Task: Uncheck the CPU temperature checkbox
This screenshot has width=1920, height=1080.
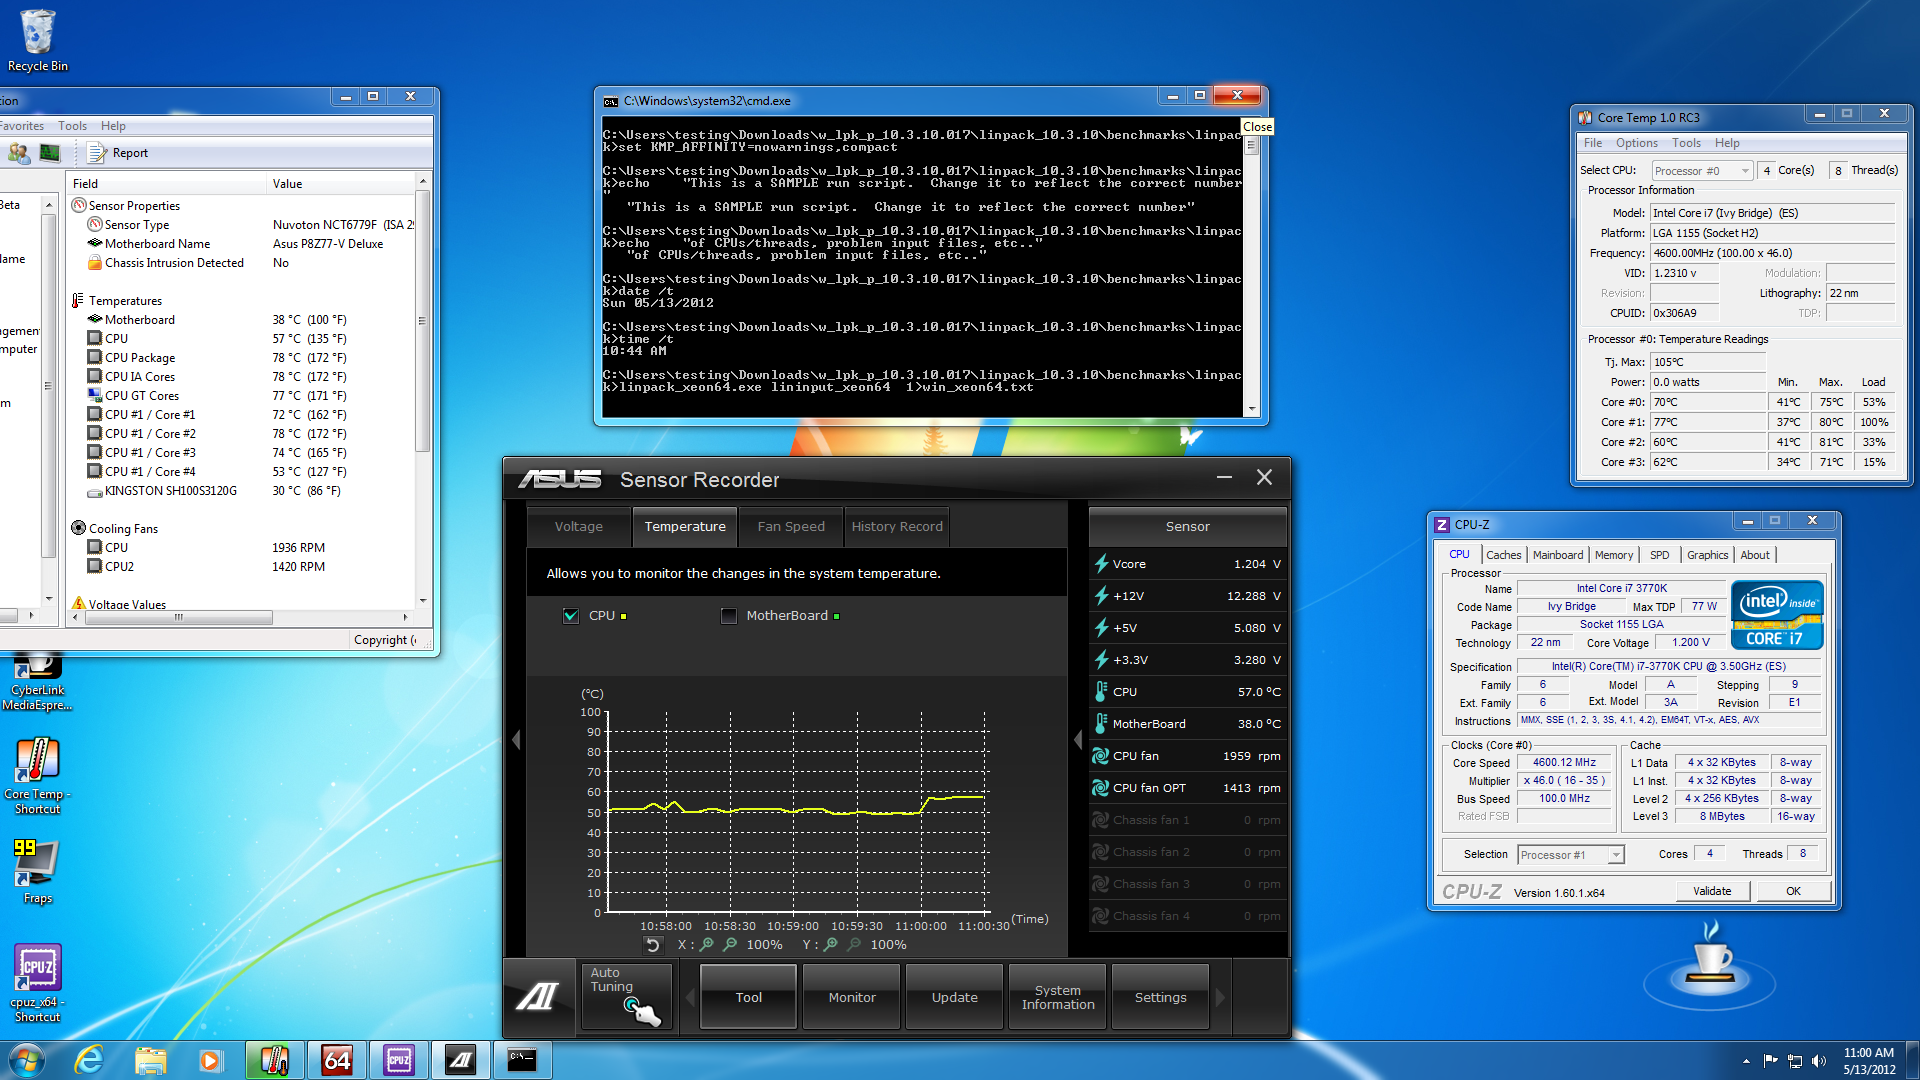Action: point(571,616)
